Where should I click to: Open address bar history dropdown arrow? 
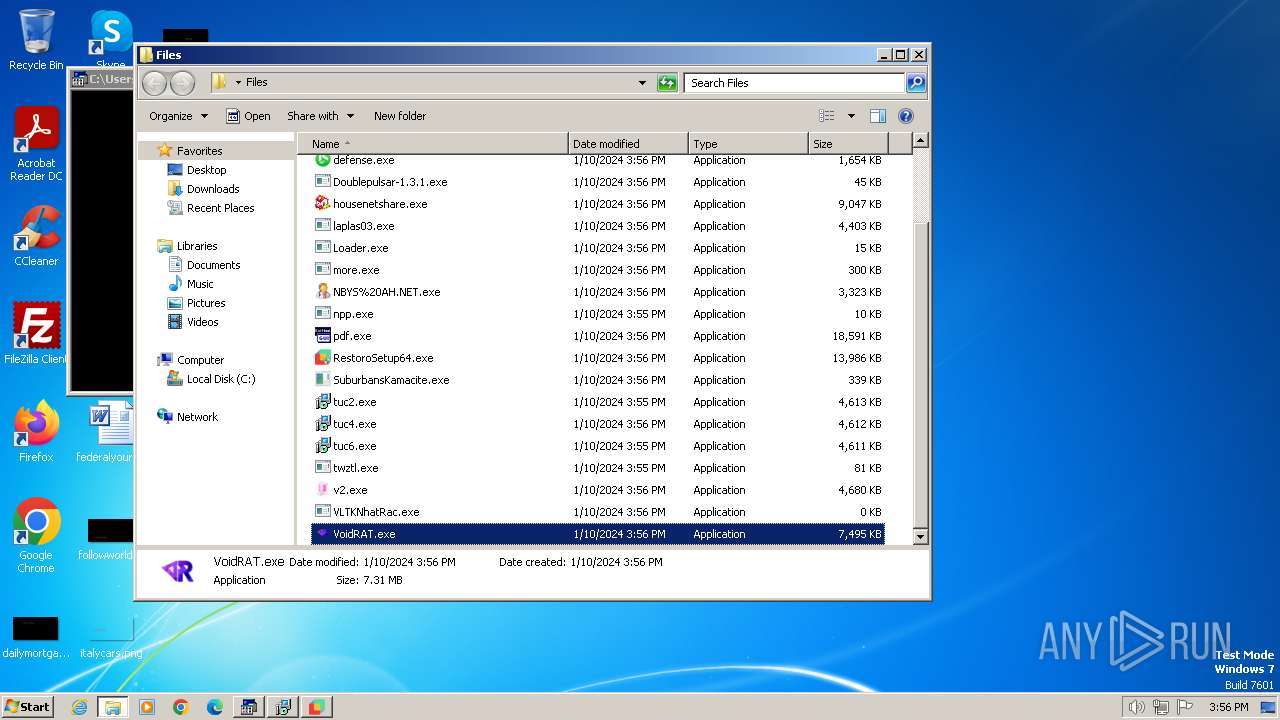(642, 83)
